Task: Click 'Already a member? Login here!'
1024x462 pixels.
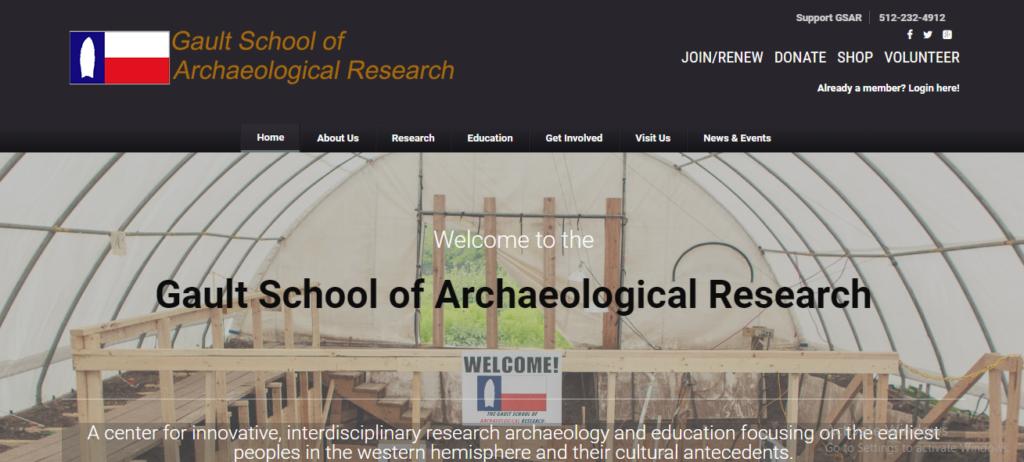Action: (x=888, y=88)
